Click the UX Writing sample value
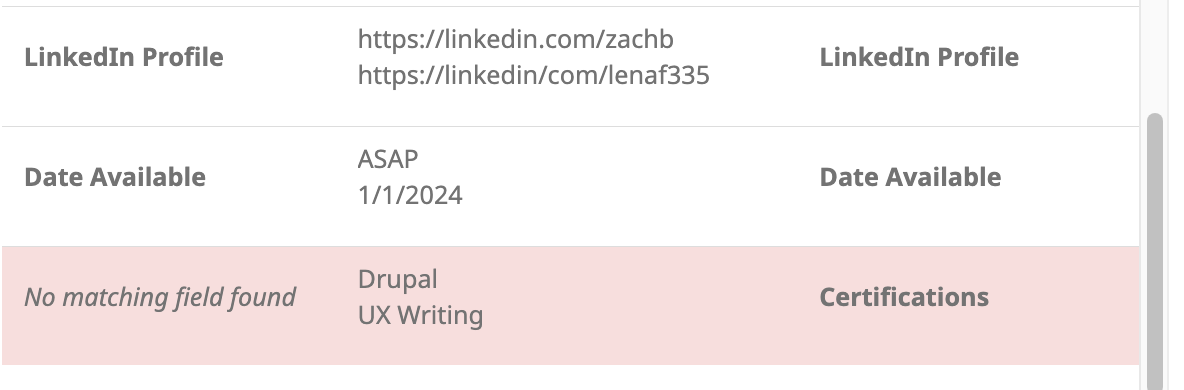 pos(421,315)
